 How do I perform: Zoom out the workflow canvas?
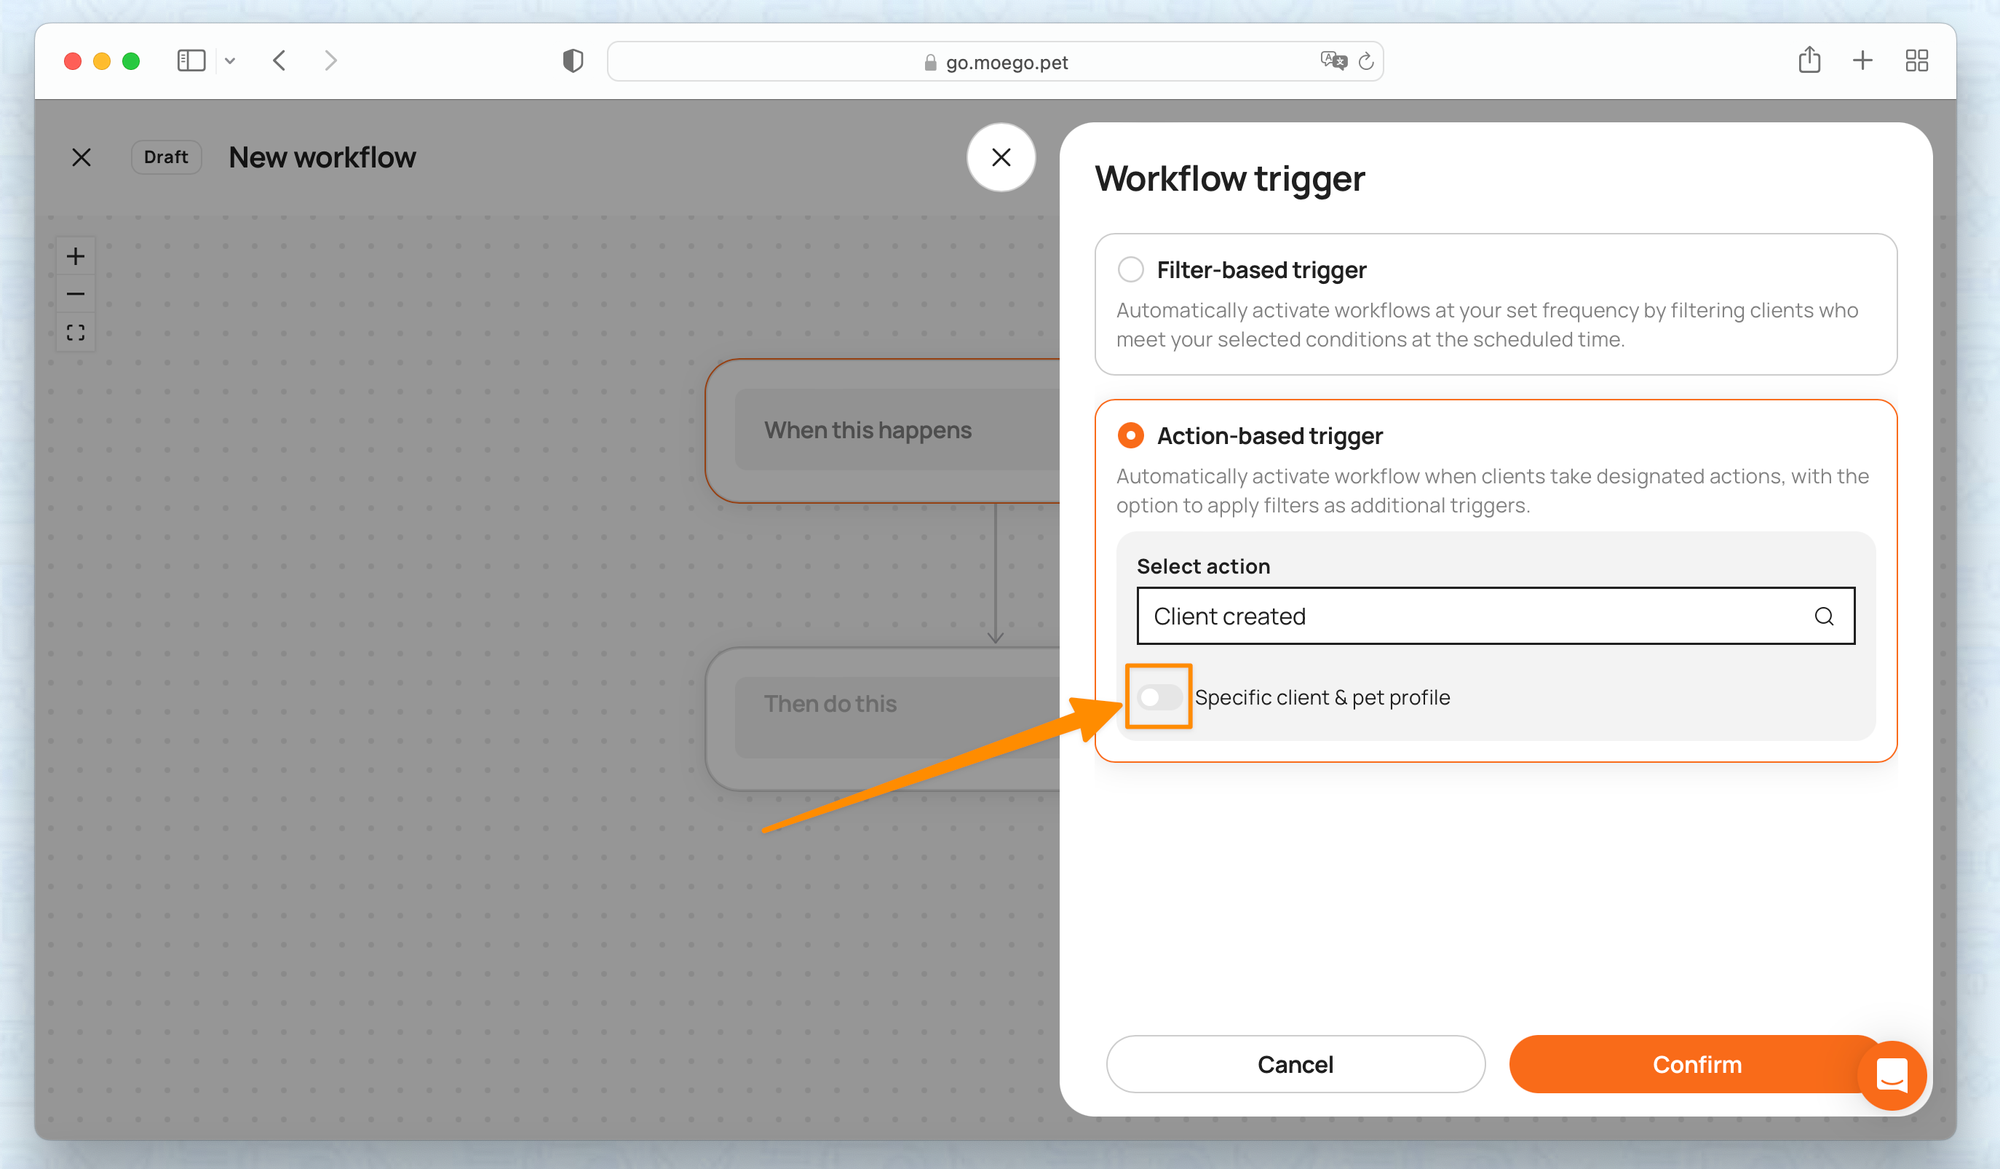click(75, 294)
